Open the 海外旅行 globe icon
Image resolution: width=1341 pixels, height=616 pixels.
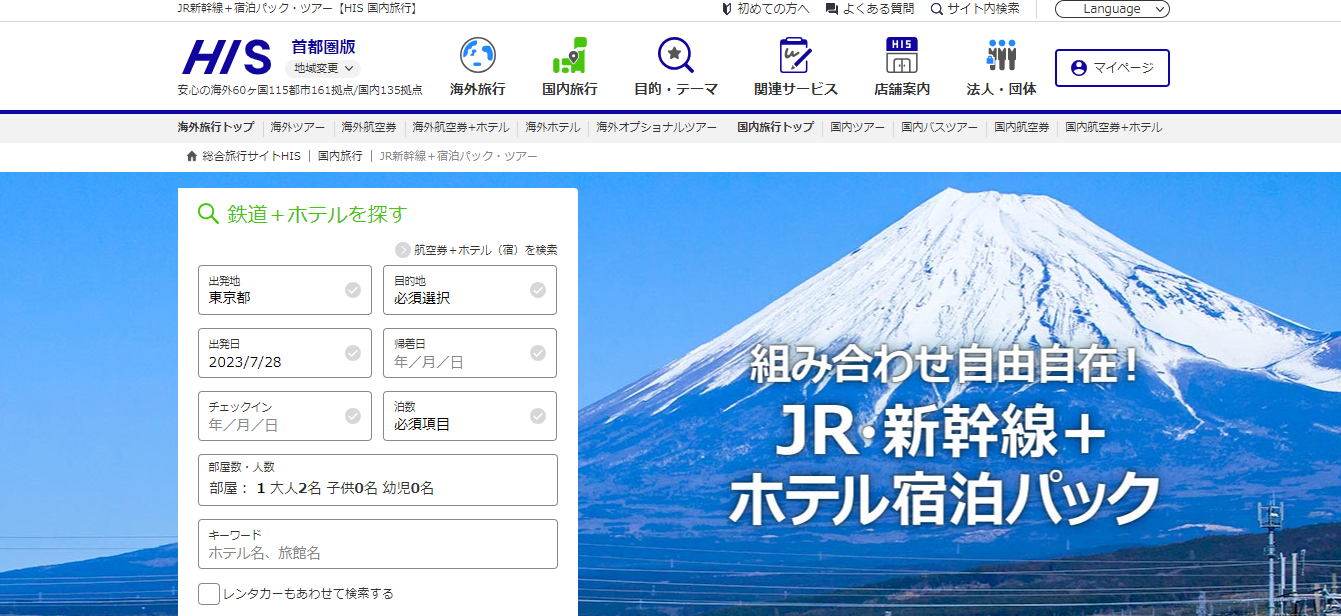pos(477,55)
